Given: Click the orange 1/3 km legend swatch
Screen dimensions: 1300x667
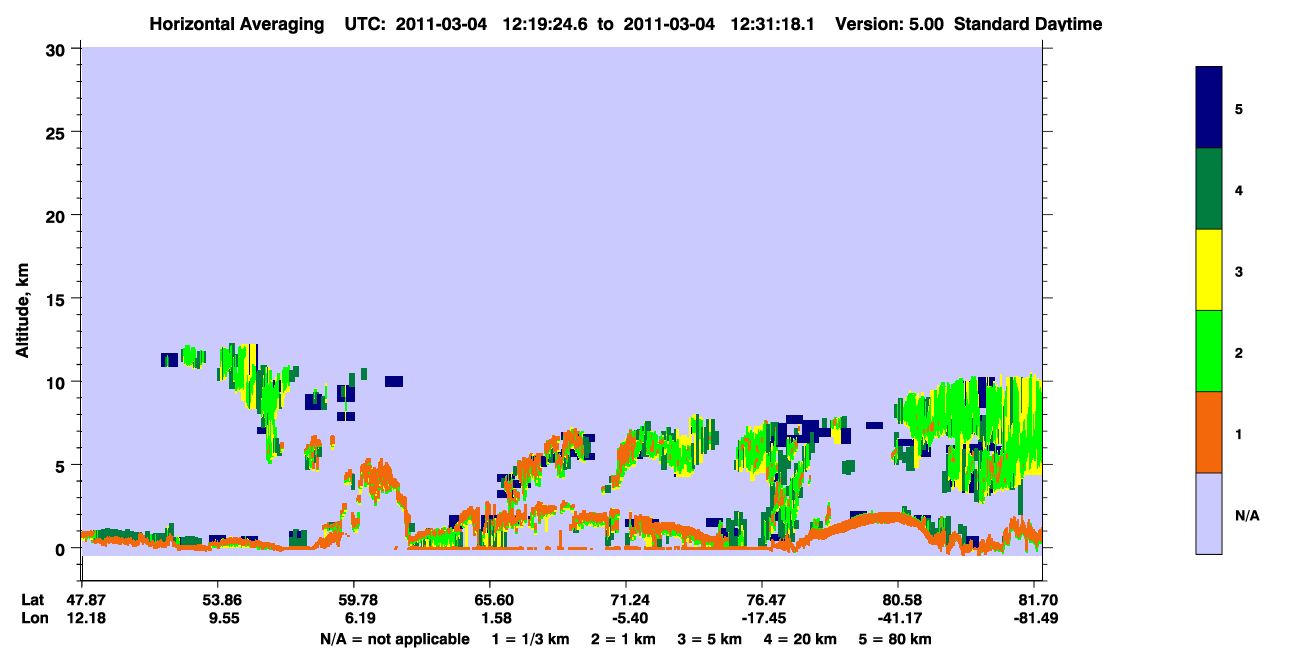Looking at the screenshot, I should tap(1209, 432).
